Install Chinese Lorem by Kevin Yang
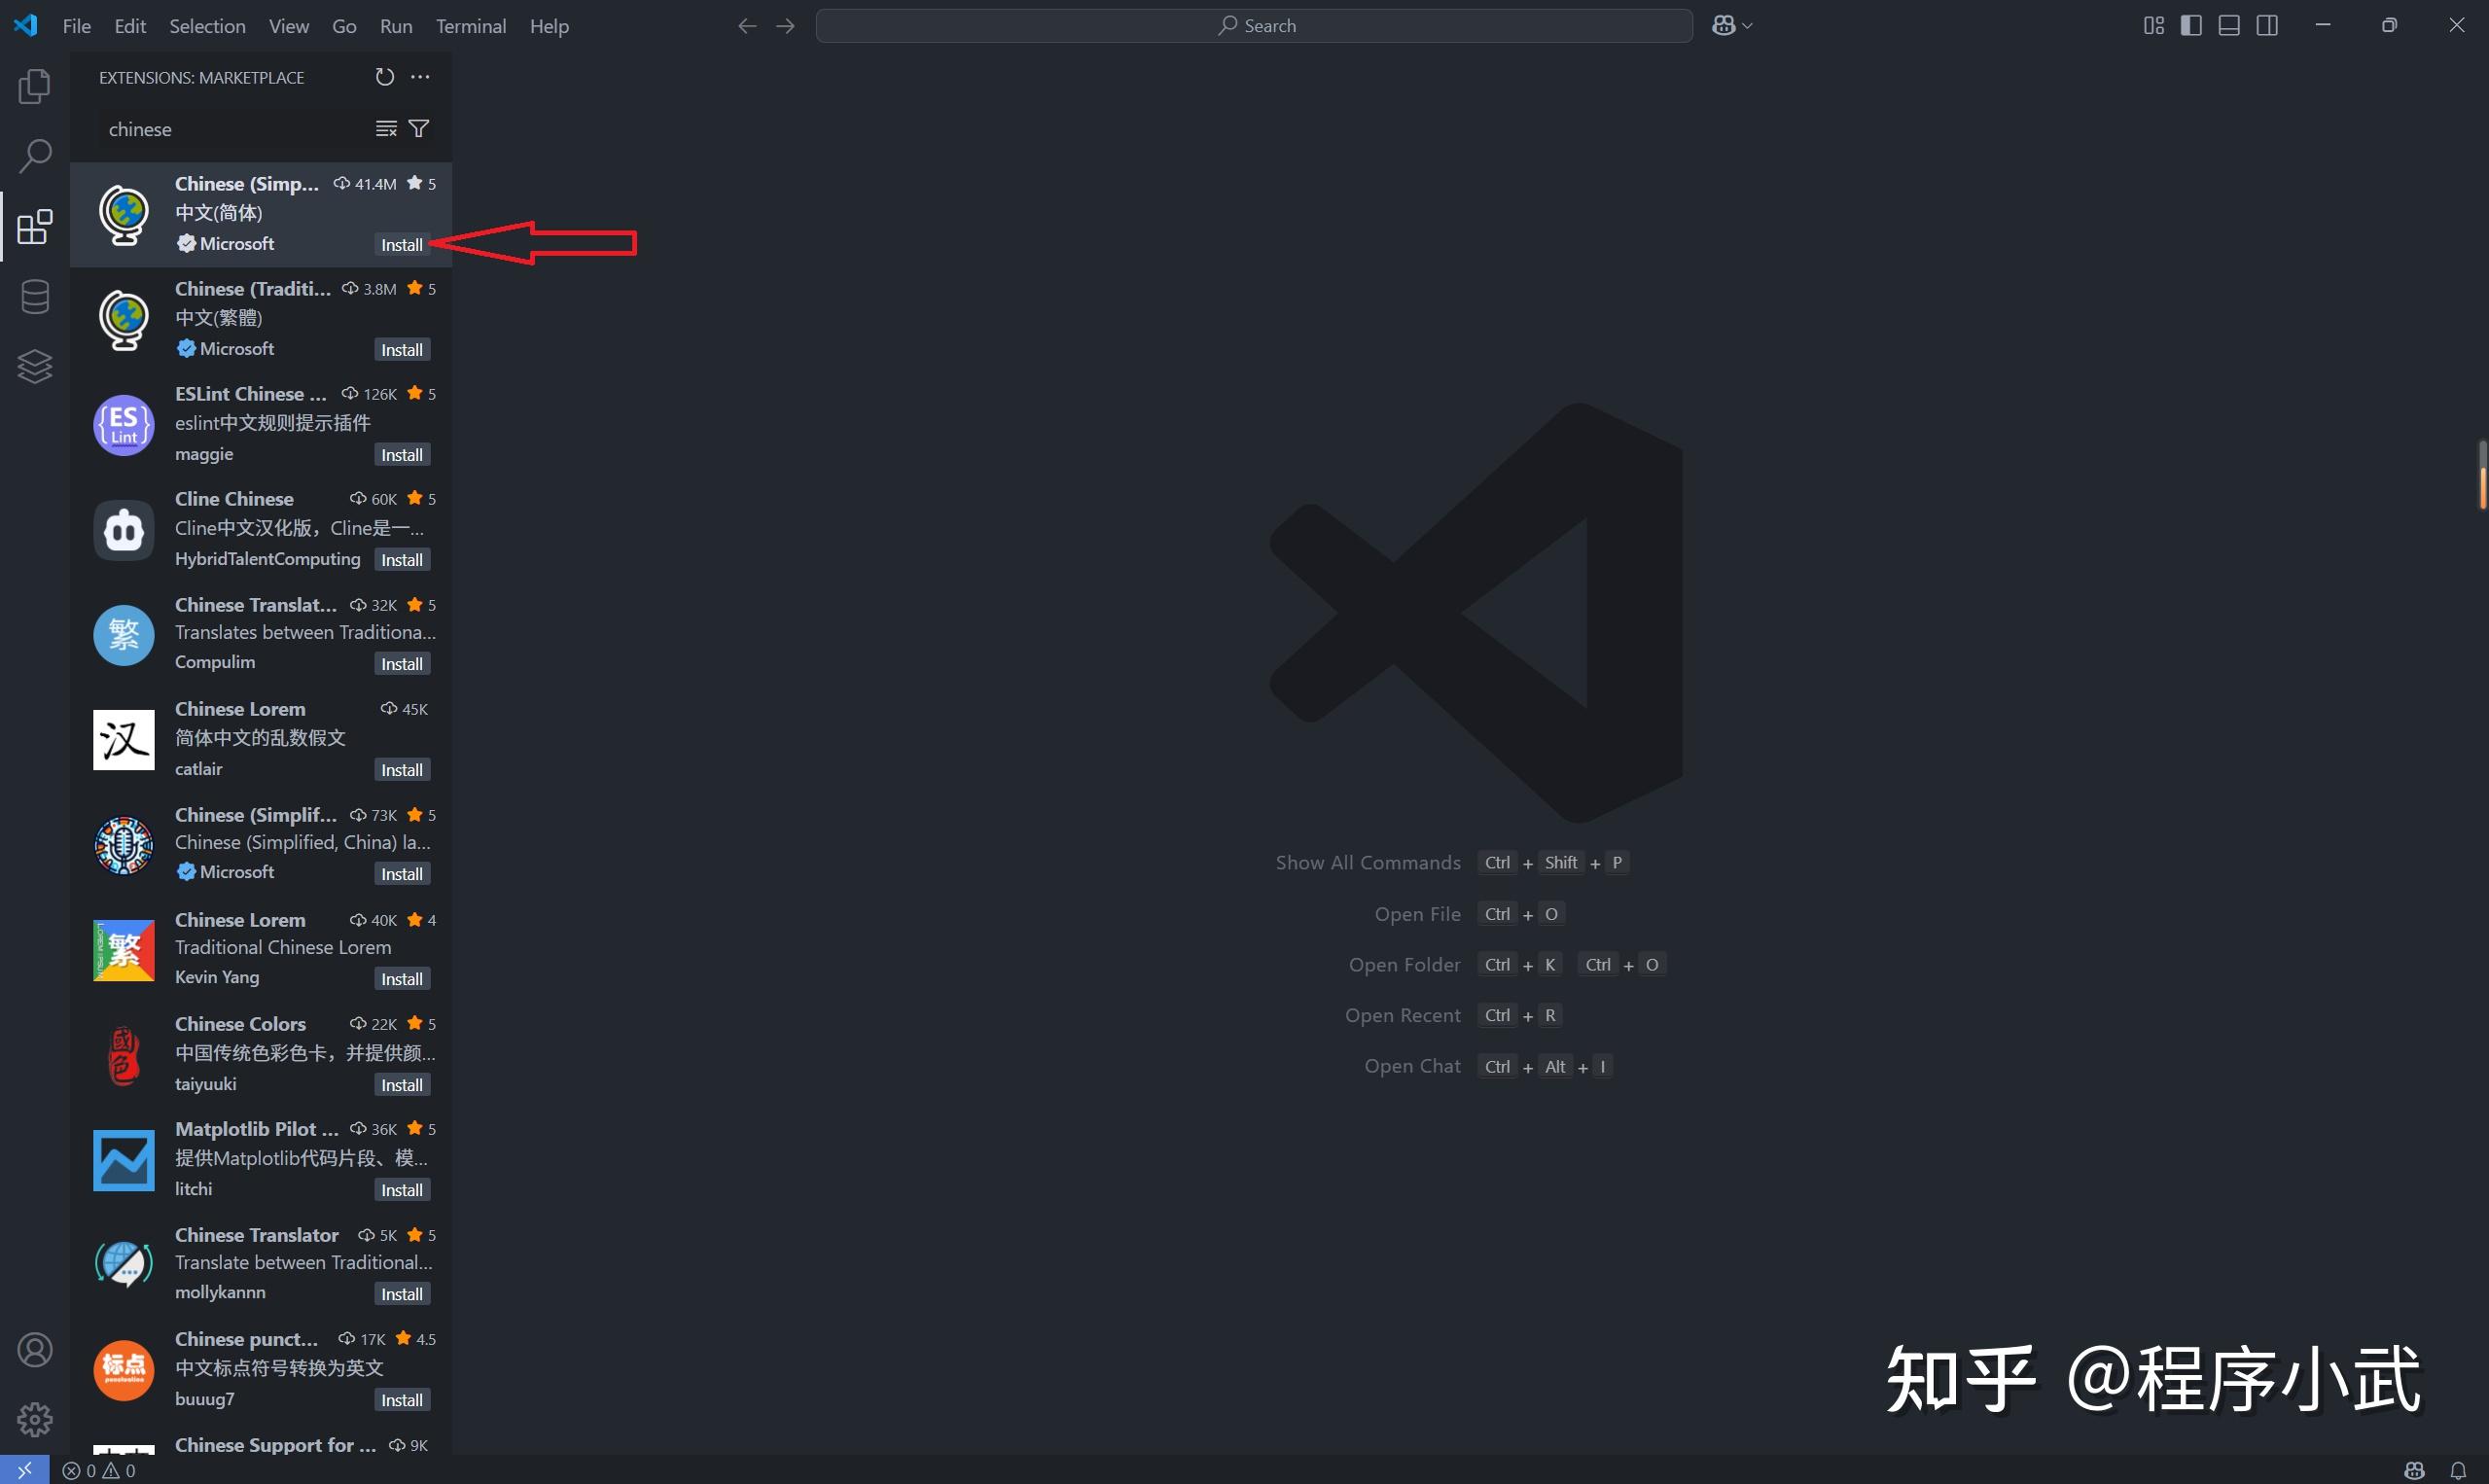The height and width of the screenshot is (1484, 2489). 402,979
